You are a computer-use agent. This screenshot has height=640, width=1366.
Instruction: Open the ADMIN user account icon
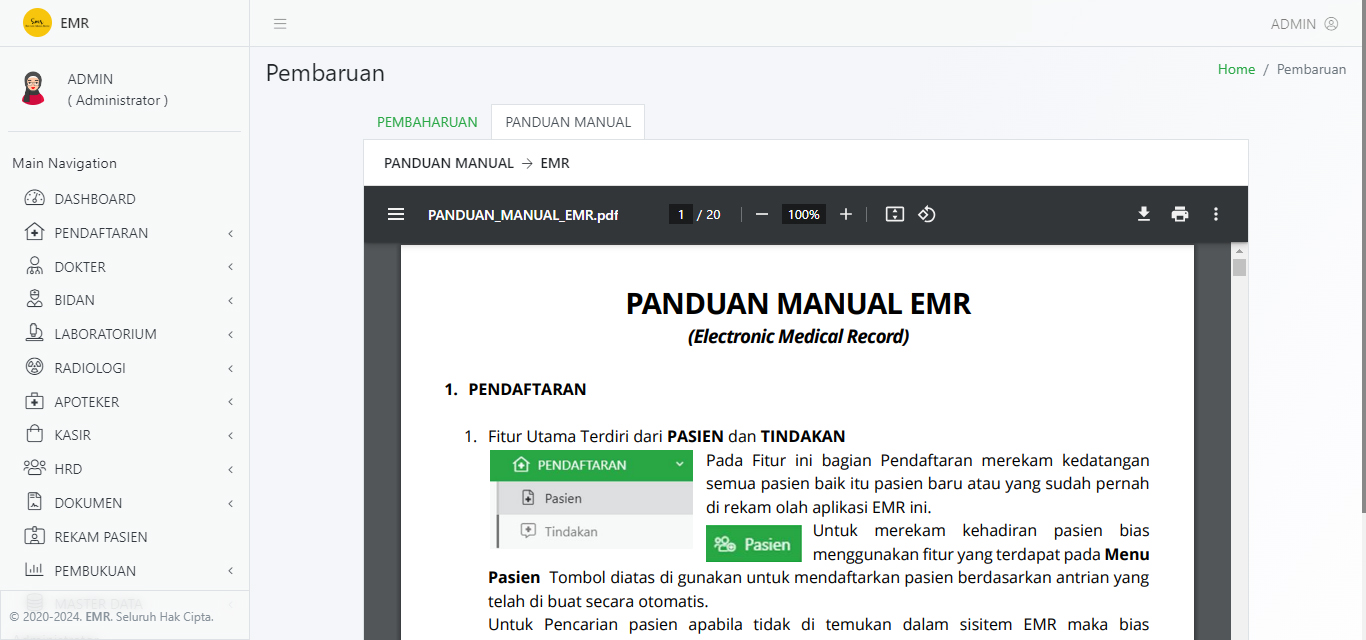coord(1331,24)
